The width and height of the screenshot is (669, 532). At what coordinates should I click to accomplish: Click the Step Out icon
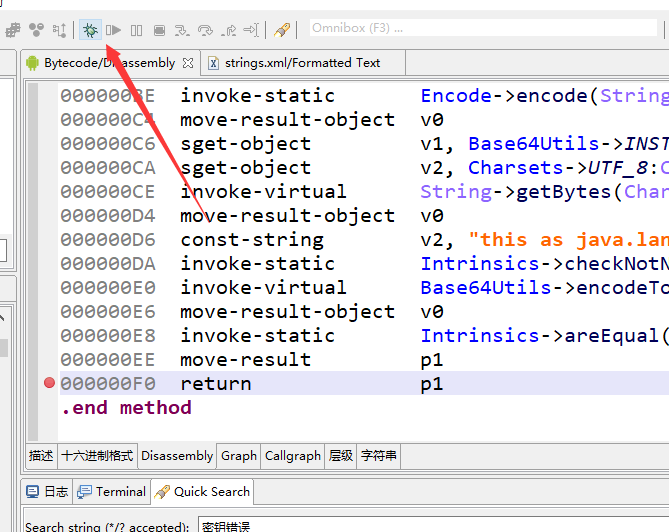coord(228,30)
